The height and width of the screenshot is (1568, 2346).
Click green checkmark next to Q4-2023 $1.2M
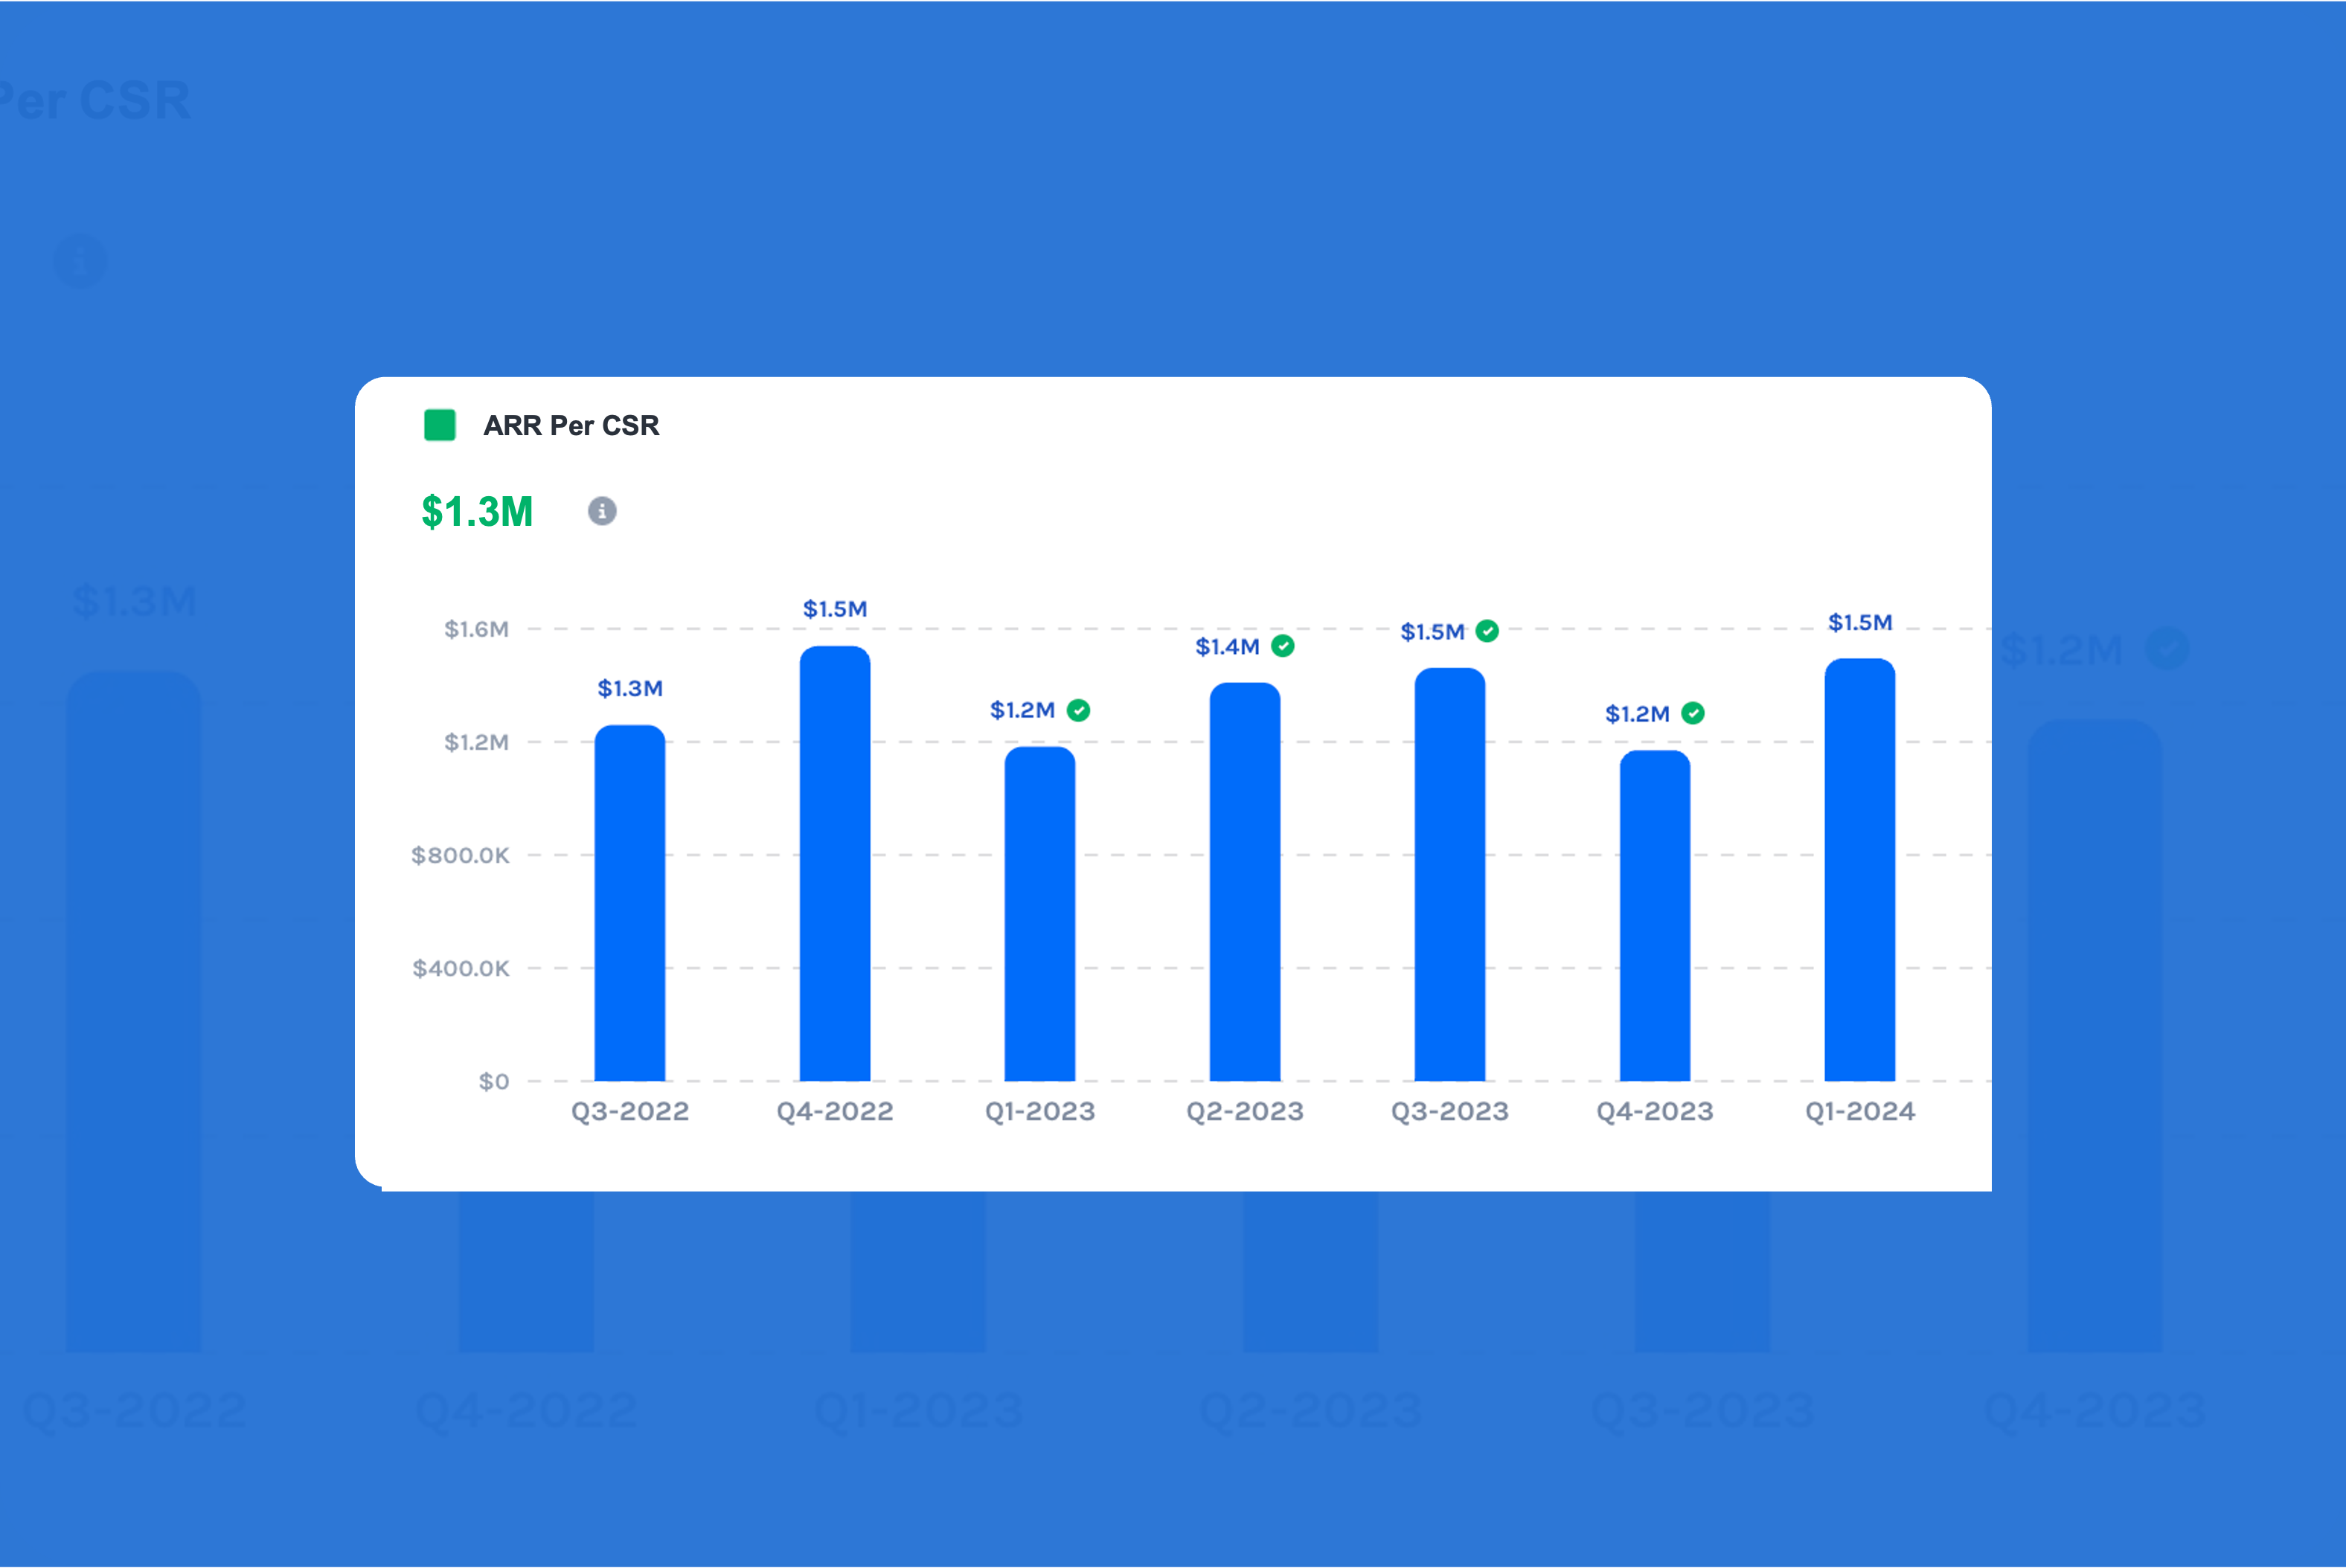click(1693, 713)
